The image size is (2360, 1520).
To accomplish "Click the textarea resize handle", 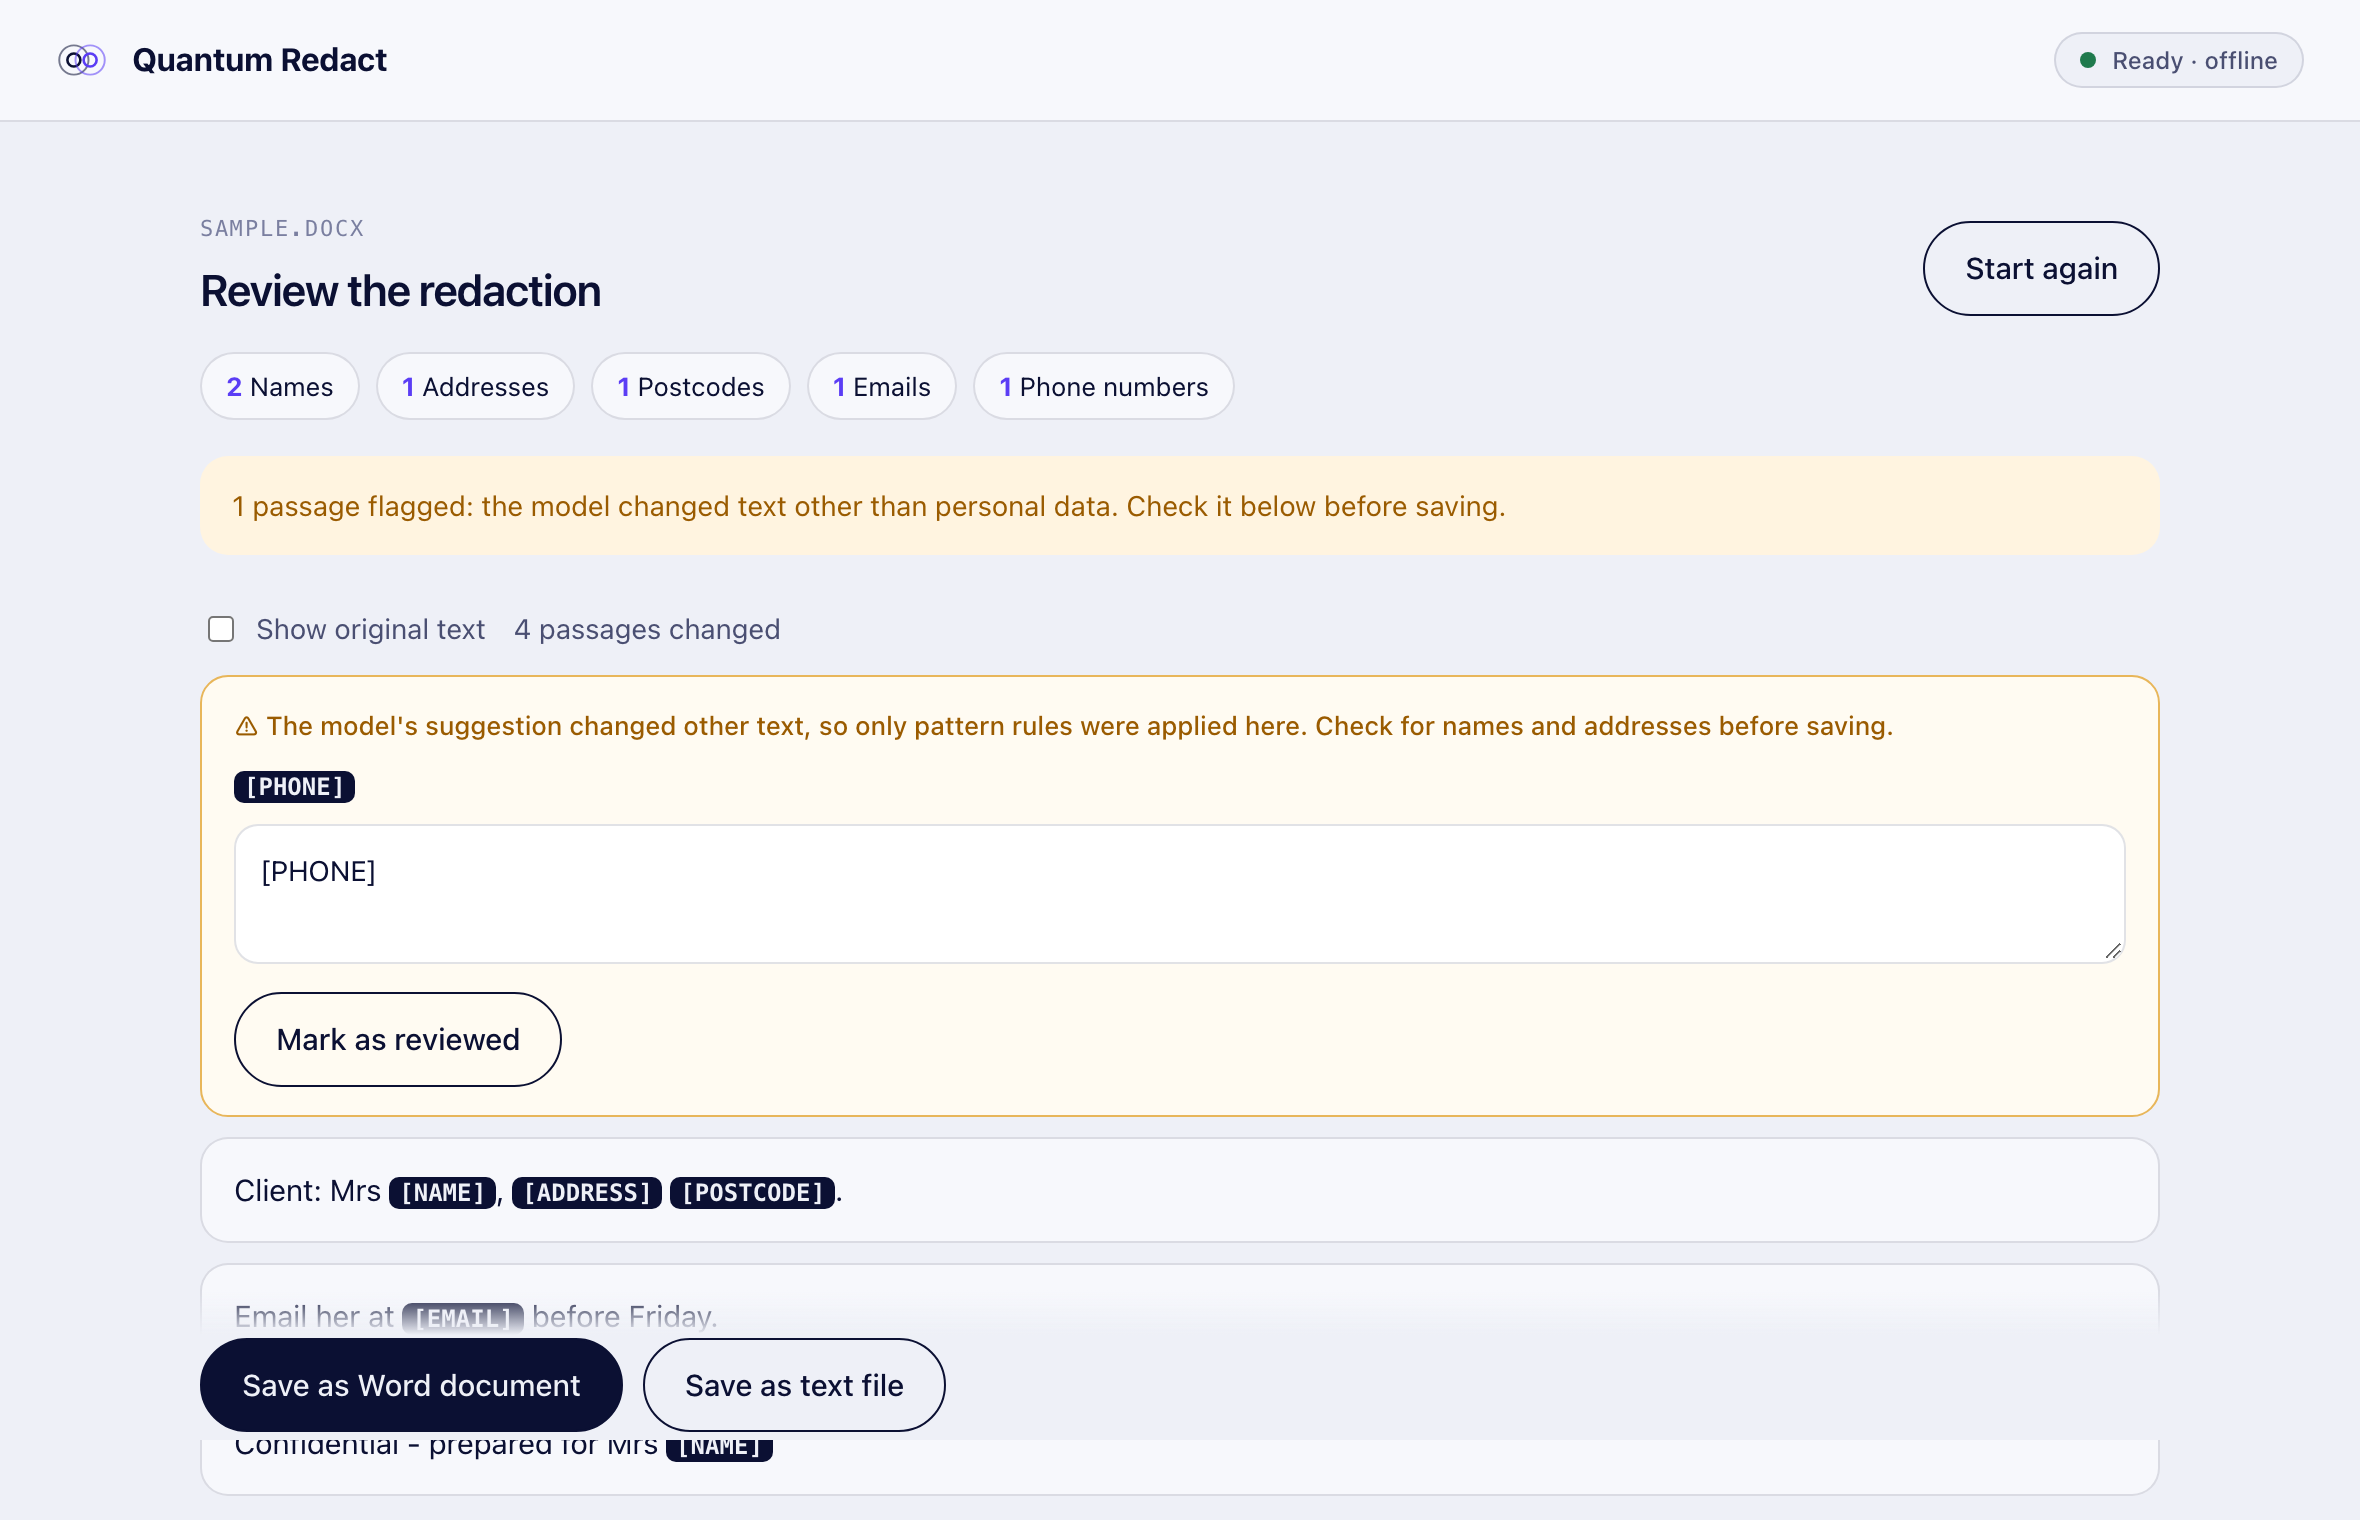I will coord(2112,951).
